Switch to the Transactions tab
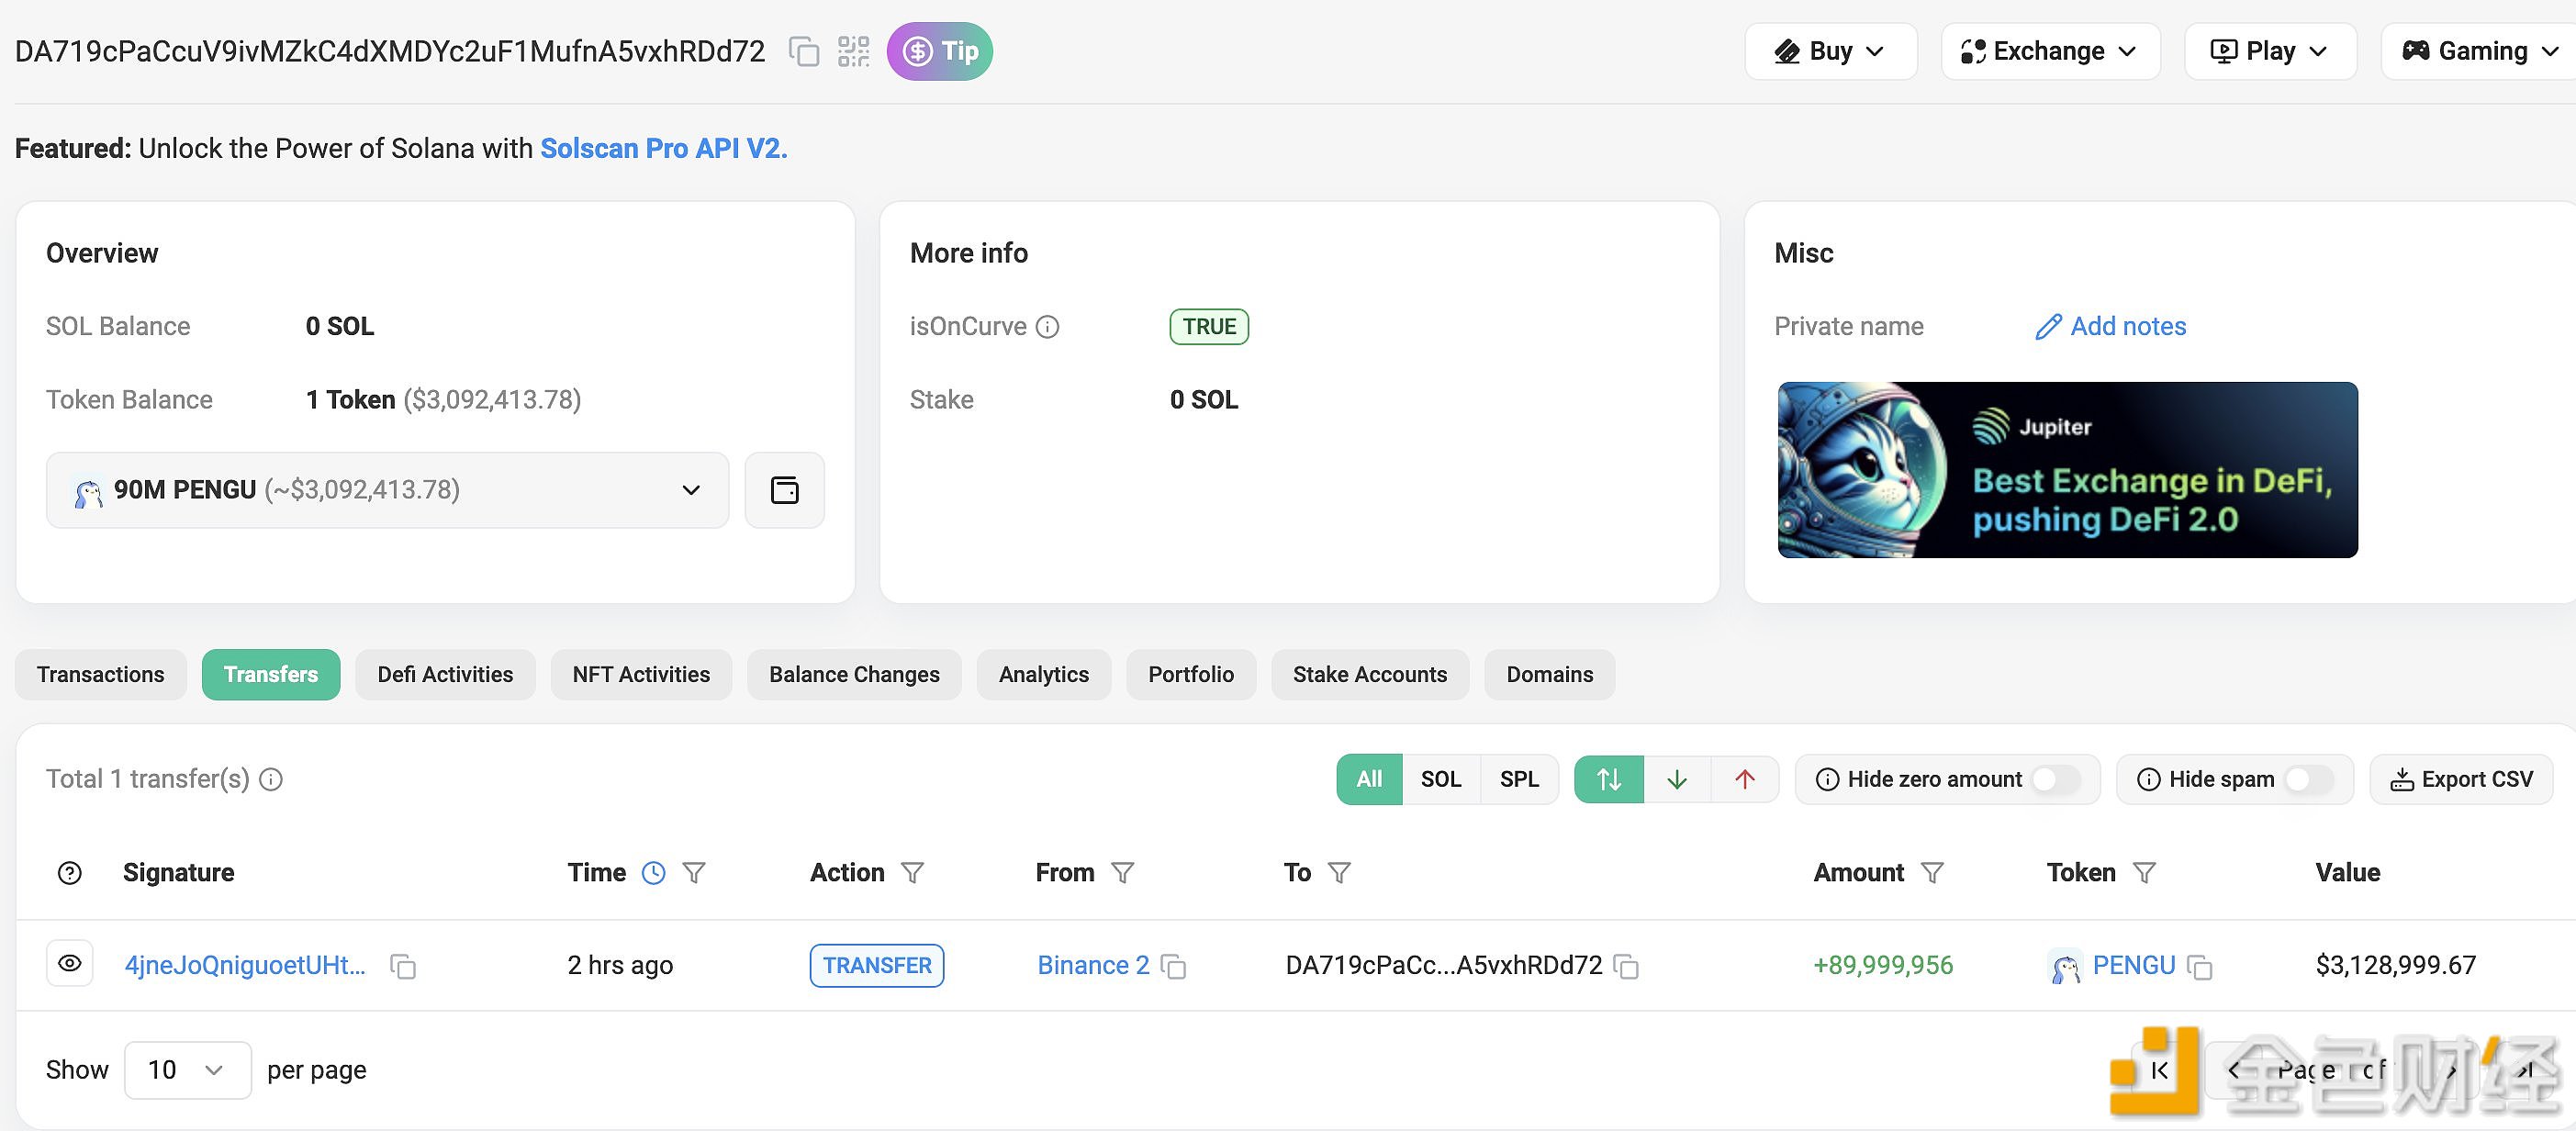2576x1131 pixels. pos(102,674)
